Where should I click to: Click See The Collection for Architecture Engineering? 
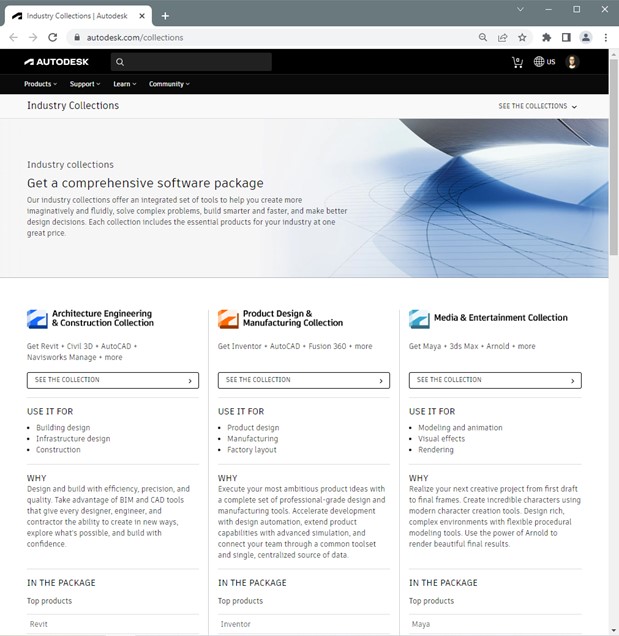113,380
